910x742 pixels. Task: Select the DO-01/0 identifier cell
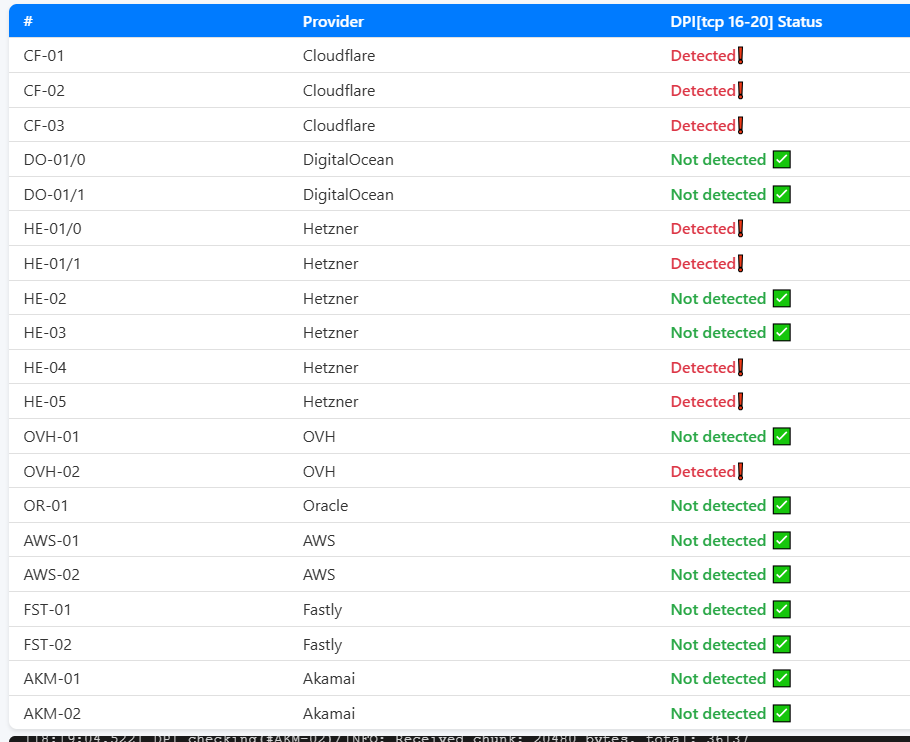(x=55, y=160)
